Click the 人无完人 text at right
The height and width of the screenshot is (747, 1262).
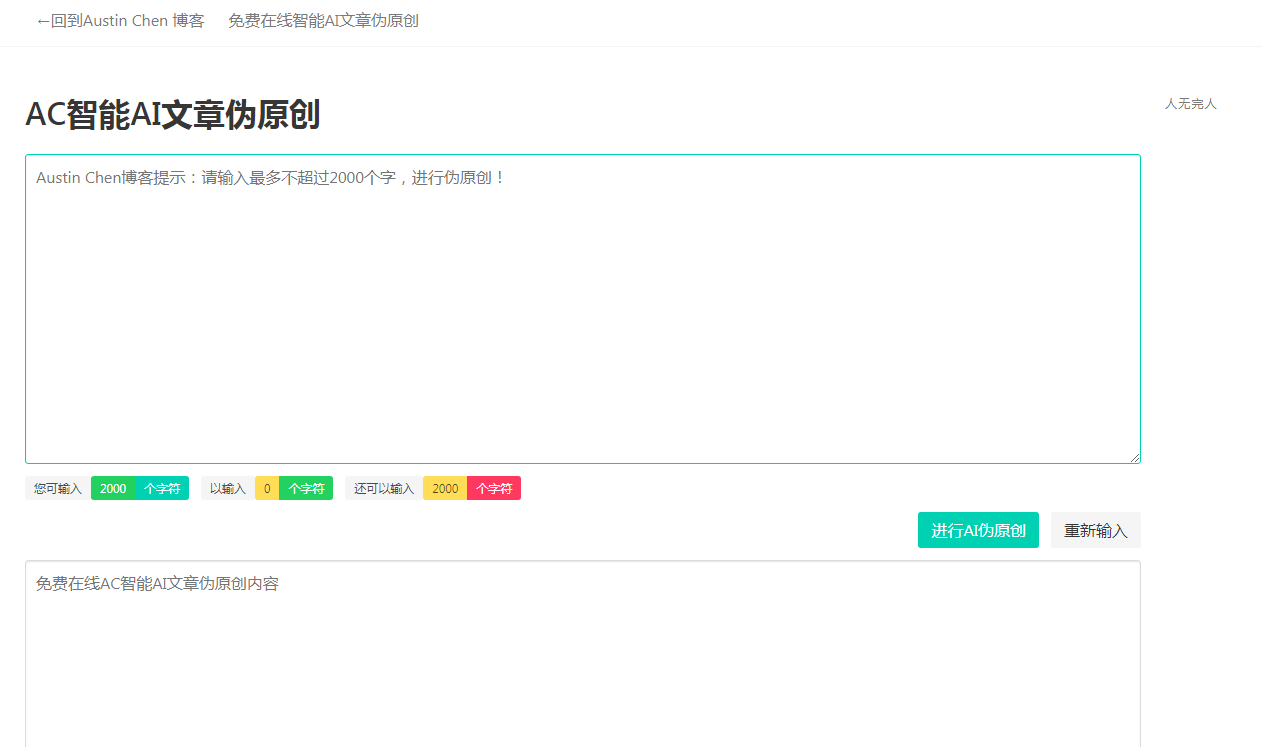point(1191,104)
